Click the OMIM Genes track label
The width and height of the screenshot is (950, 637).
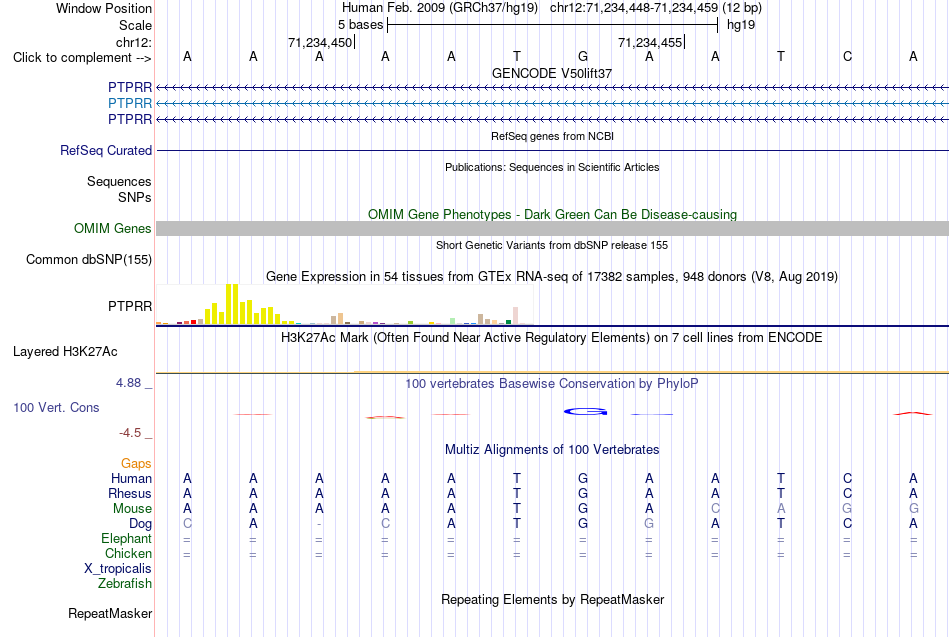point(113,228)
